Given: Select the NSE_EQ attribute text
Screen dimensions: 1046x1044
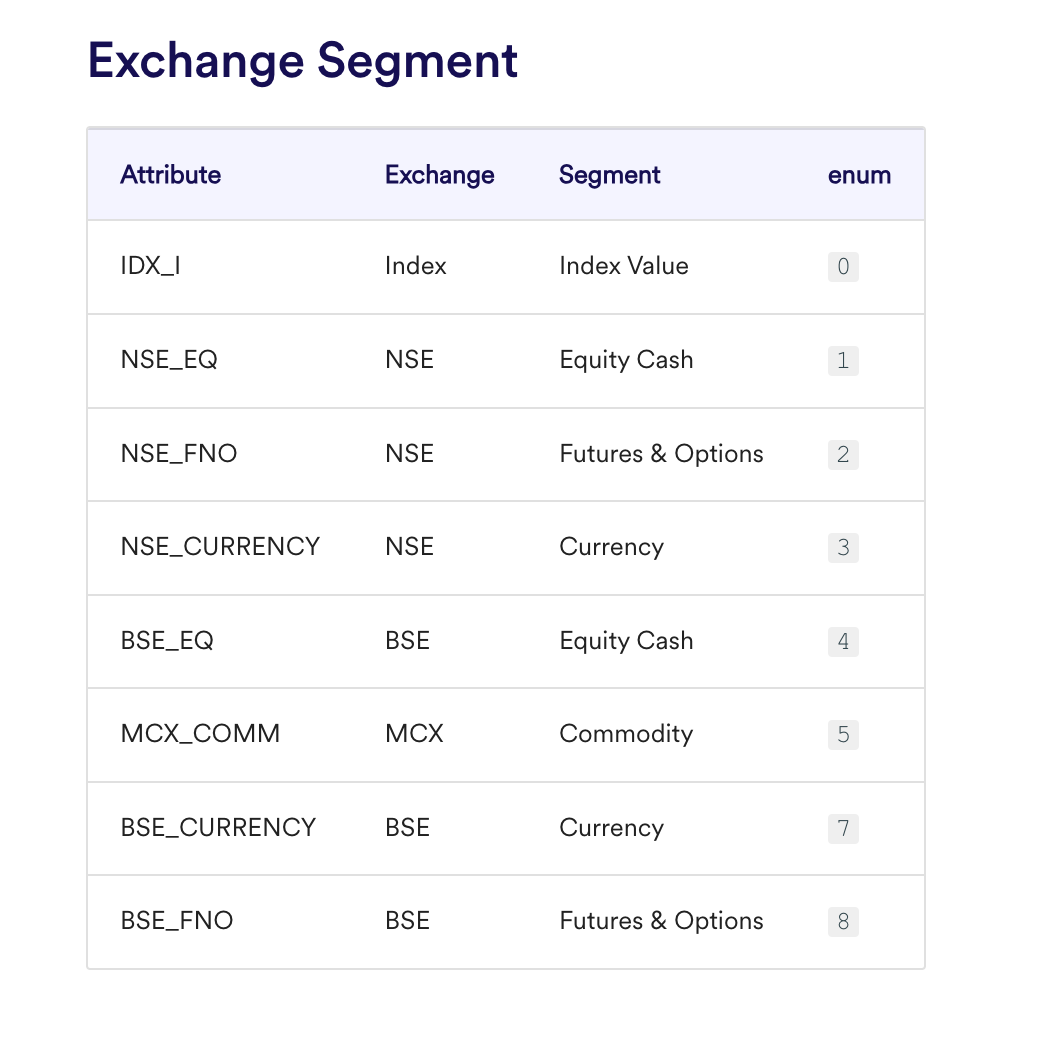Looking at the screenshot, I should (169, 360).
